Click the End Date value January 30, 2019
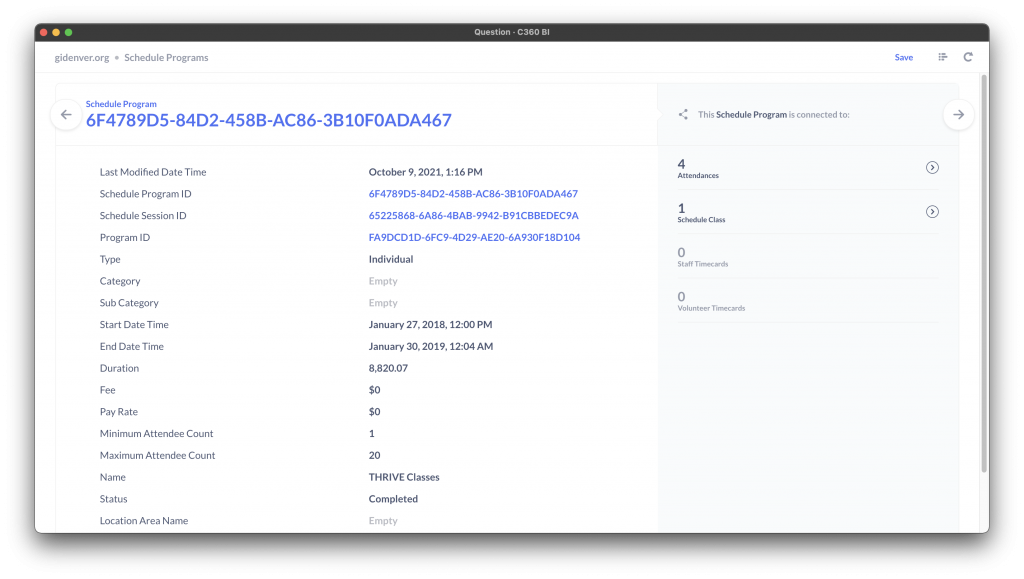Screen dimensions: 1024x579 point(430,347)
